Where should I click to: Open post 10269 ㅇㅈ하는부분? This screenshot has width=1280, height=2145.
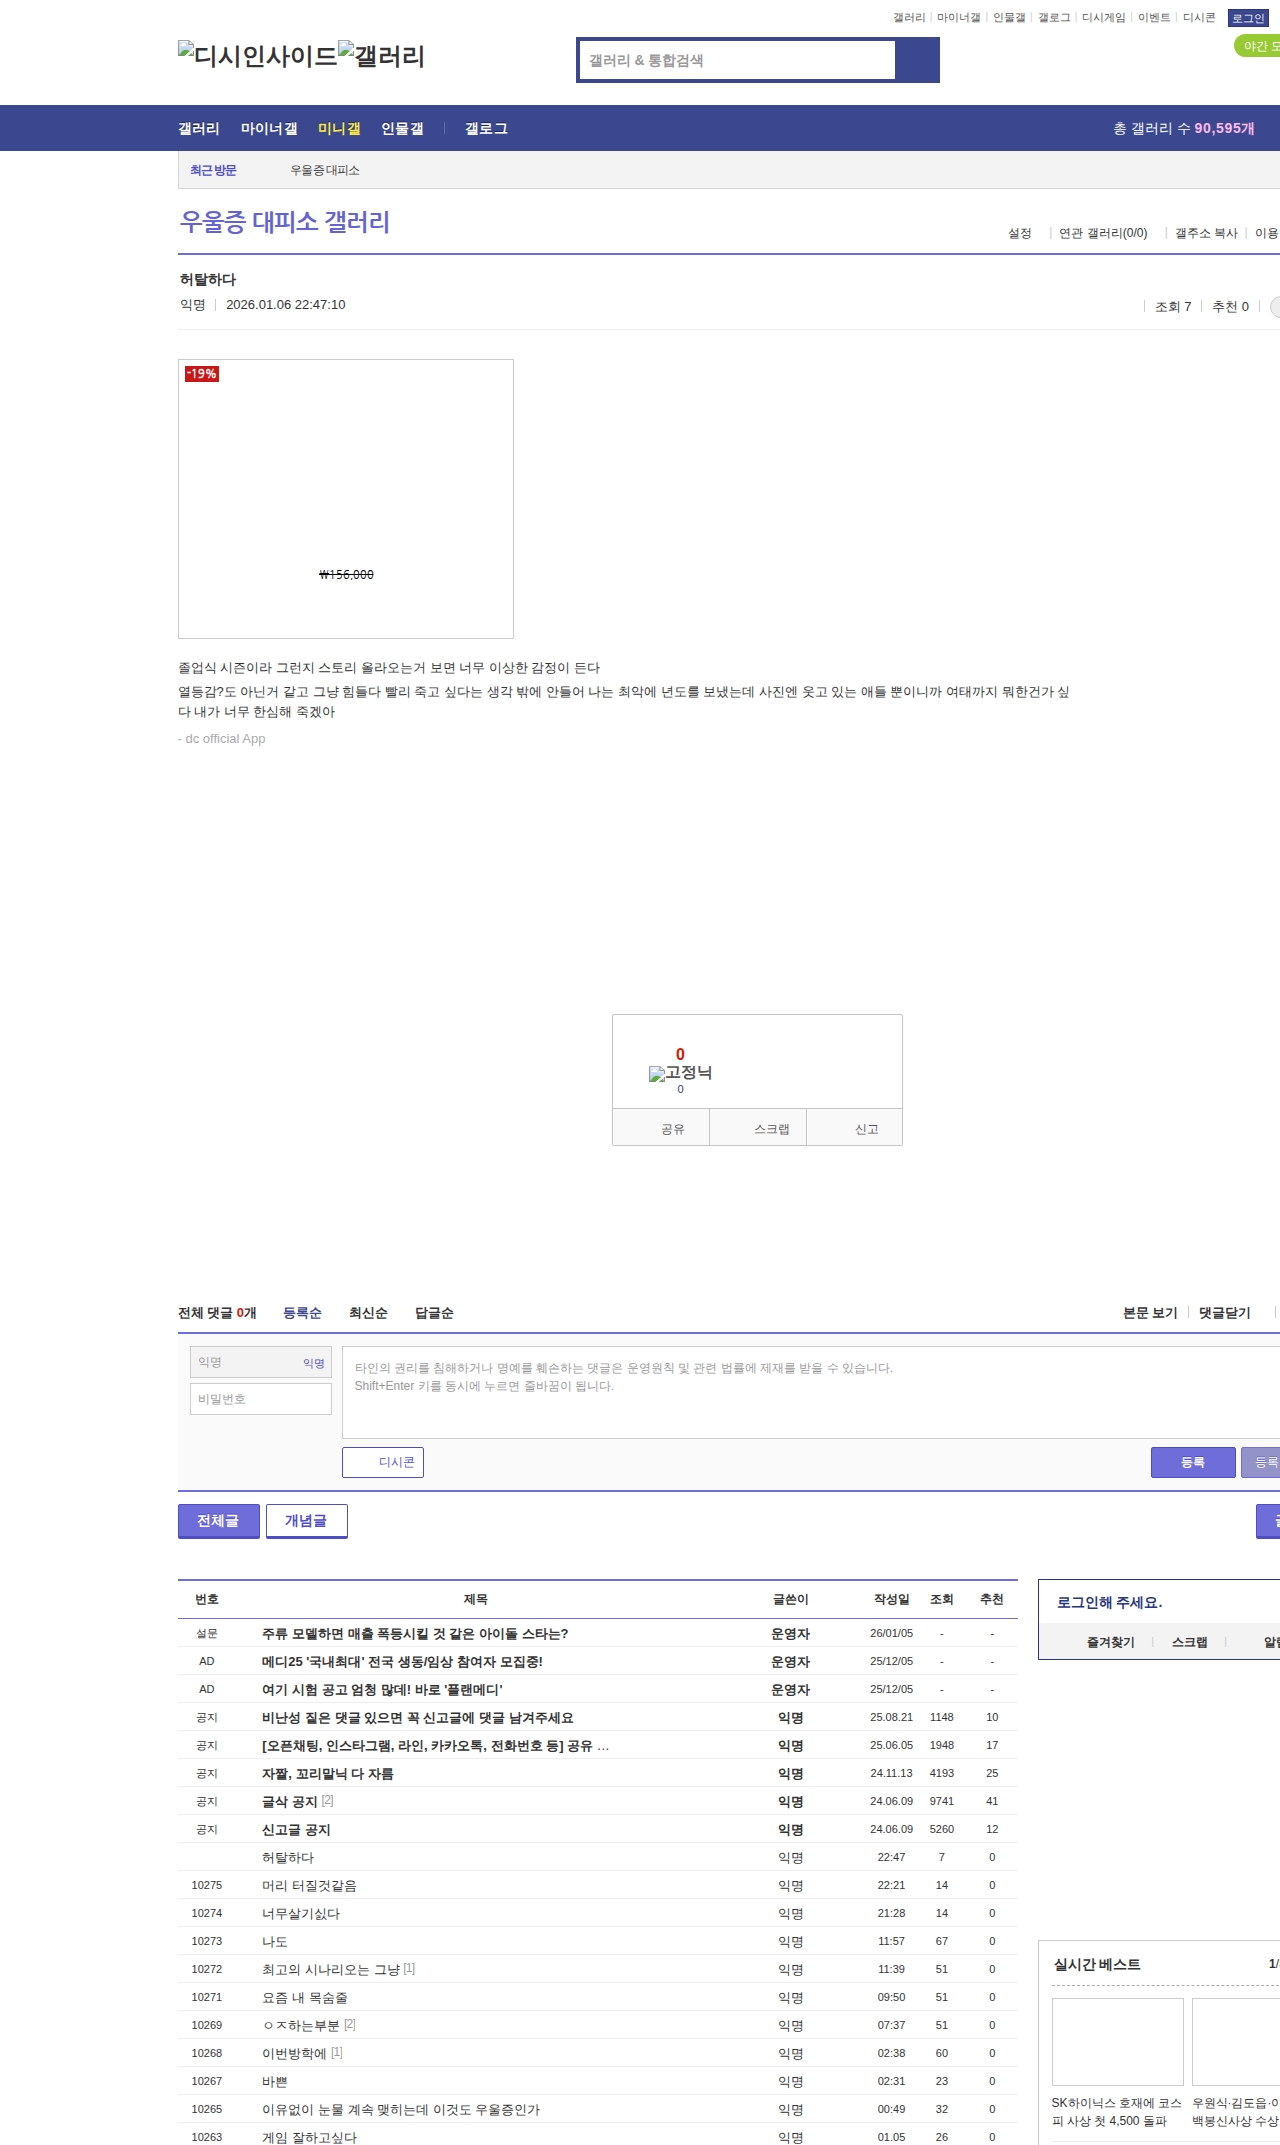(x=301, y=2025)
